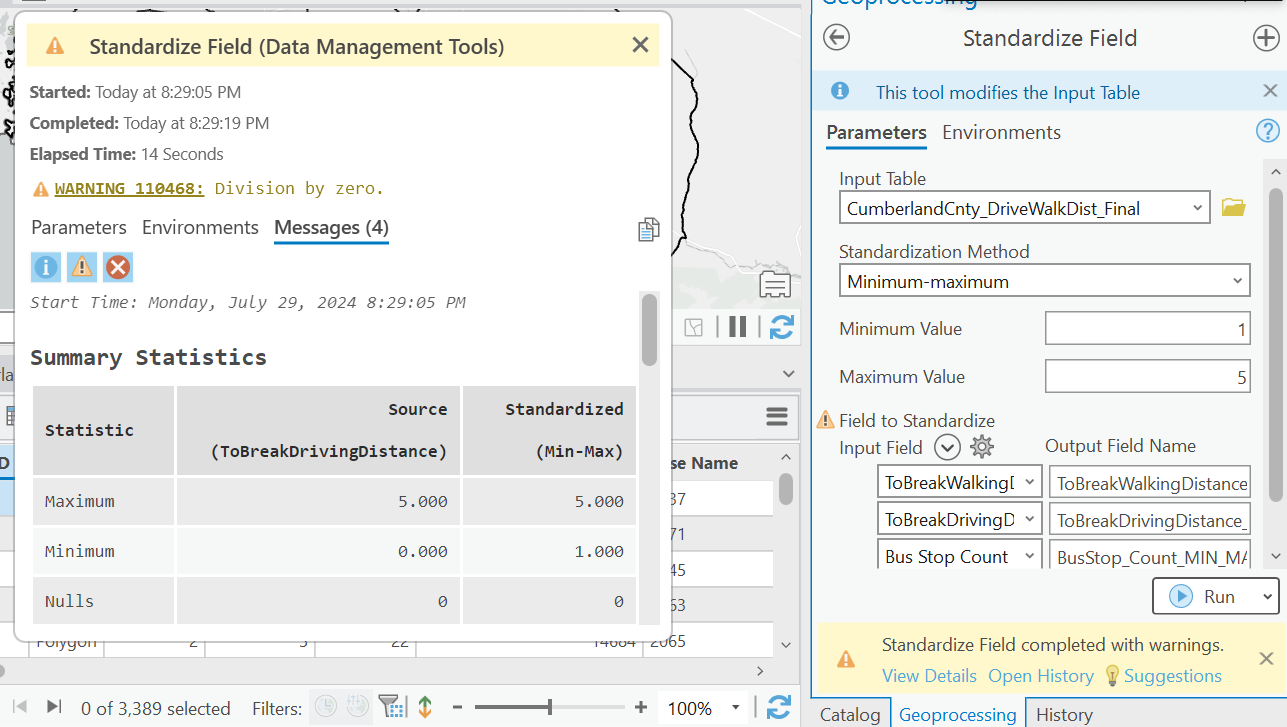Image resolution: width=1287 pixels, height=727 pixels.
Task: Open tool help question mark icon
Action: click(1267, 131)
